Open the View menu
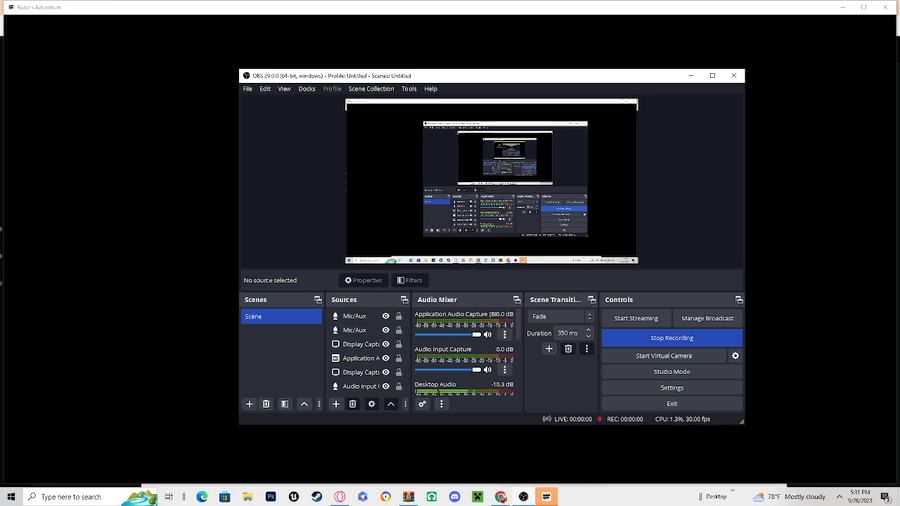This screenshot has height=506, width=900. [x=284, y=89]
